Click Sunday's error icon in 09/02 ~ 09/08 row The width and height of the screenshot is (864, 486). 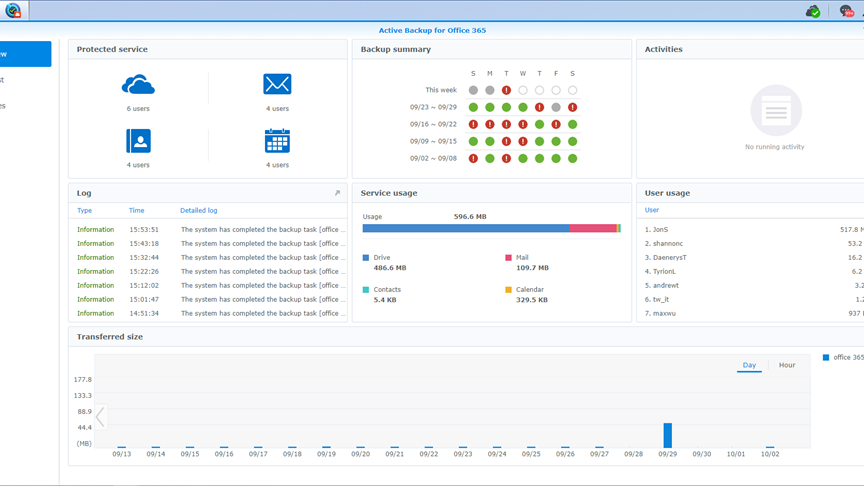point(473,158)
